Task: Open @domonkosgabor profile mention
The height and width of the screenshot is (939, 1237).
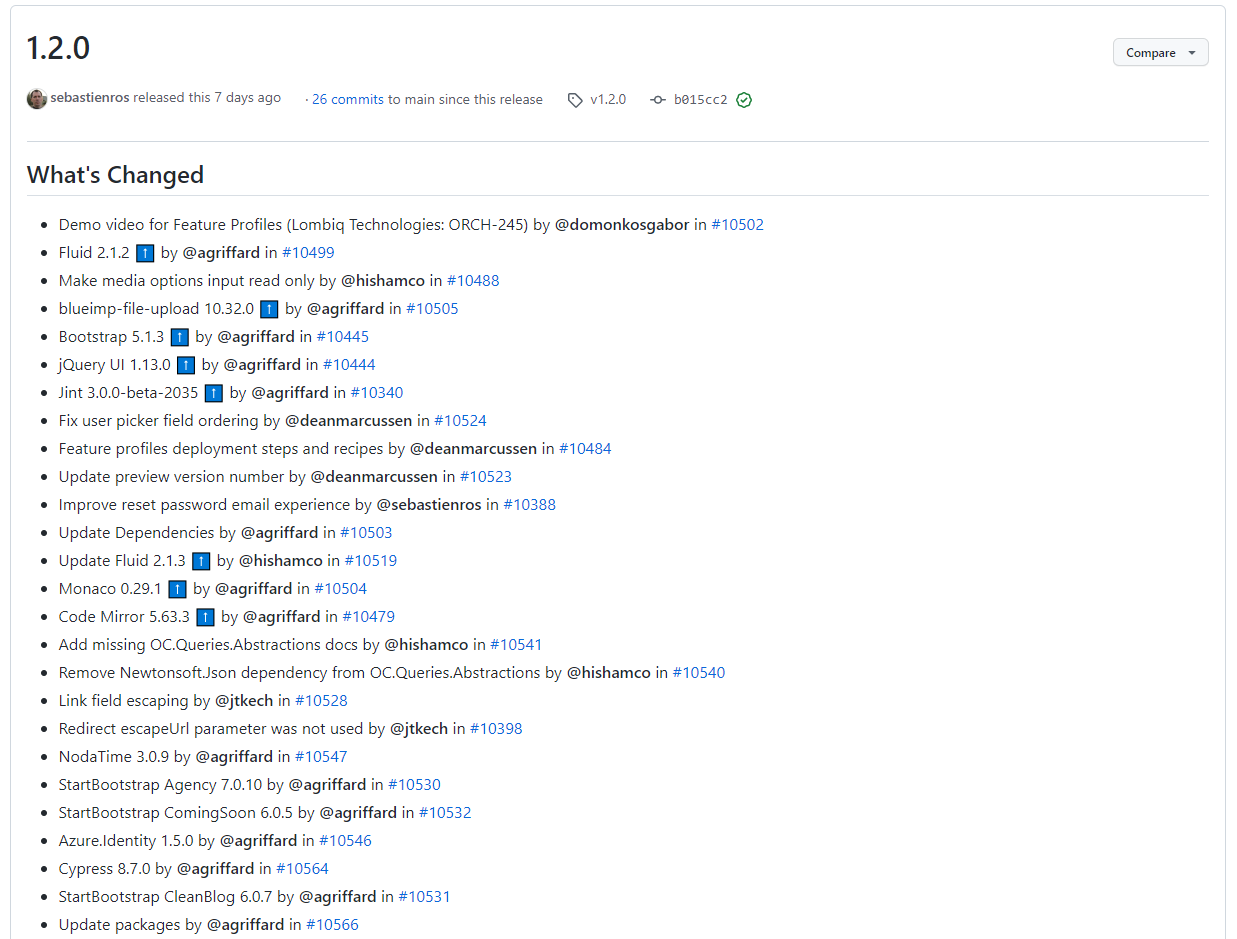Action: pyautogui.click(x=622, y=225)
